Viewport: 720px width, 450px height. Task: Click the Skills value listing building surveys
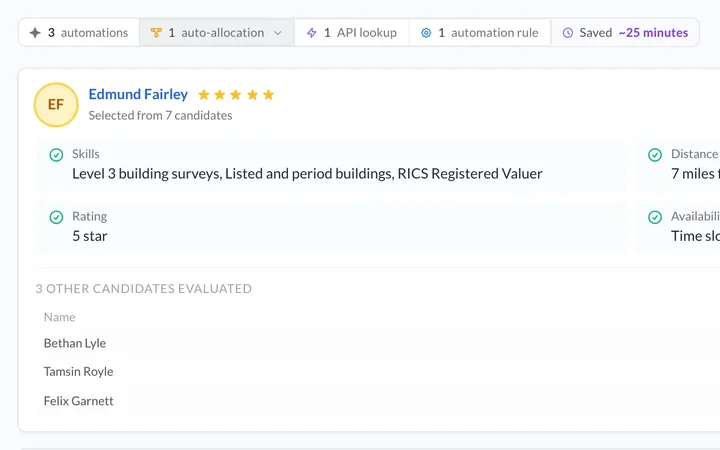(307, 174)
